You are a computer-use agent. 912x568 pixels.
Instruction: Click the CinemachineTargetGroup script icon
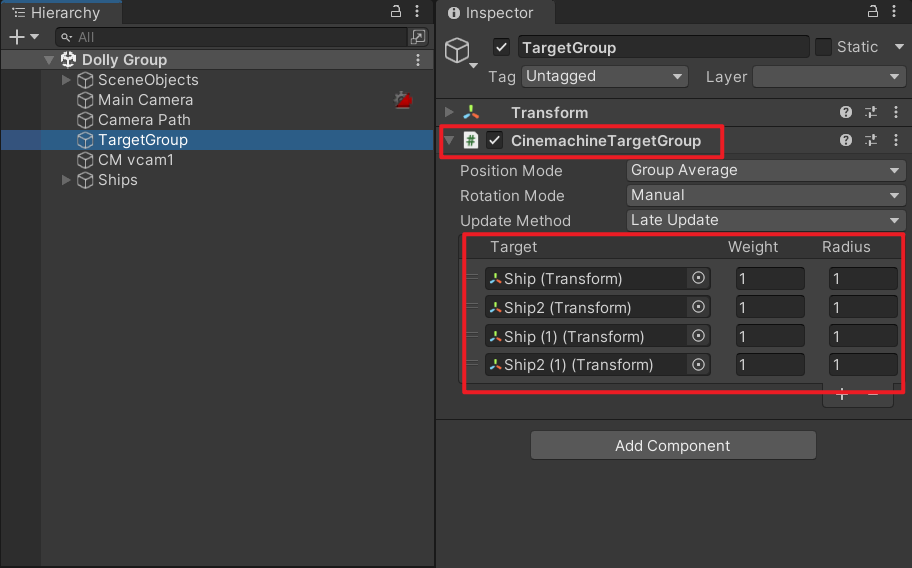coord(471,140)
